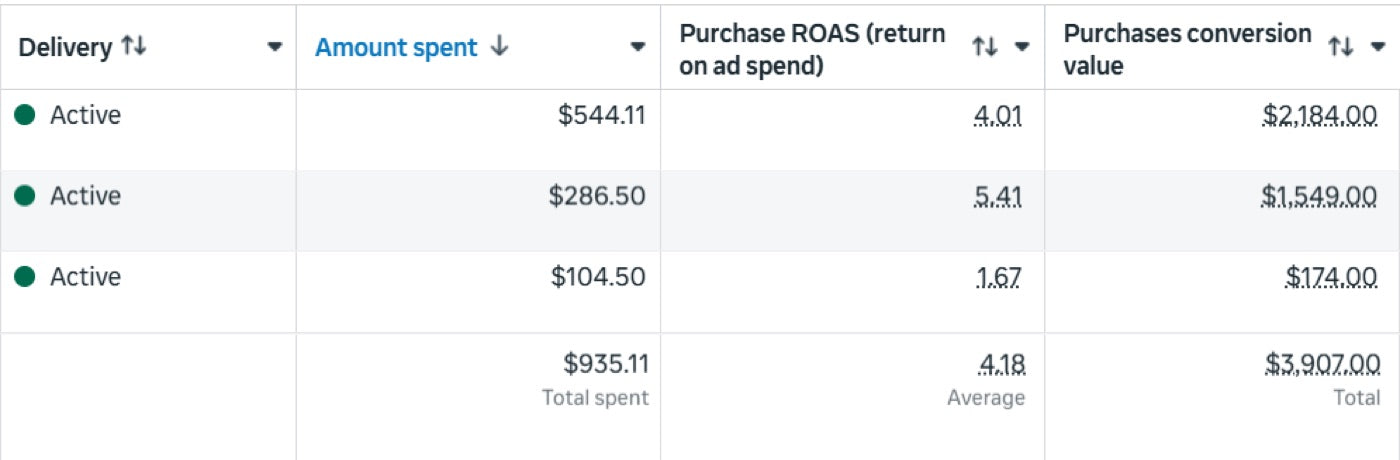Click the 5.41 ROAS value
This screenshot has width=1400, height=460.
[998, 197]
